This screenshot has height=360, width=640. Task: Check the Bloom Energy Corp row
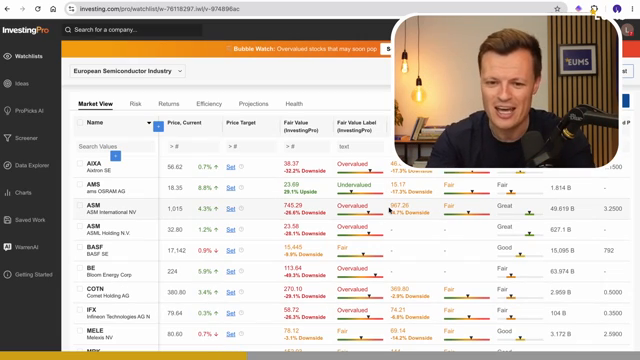[x=80, y=268]
